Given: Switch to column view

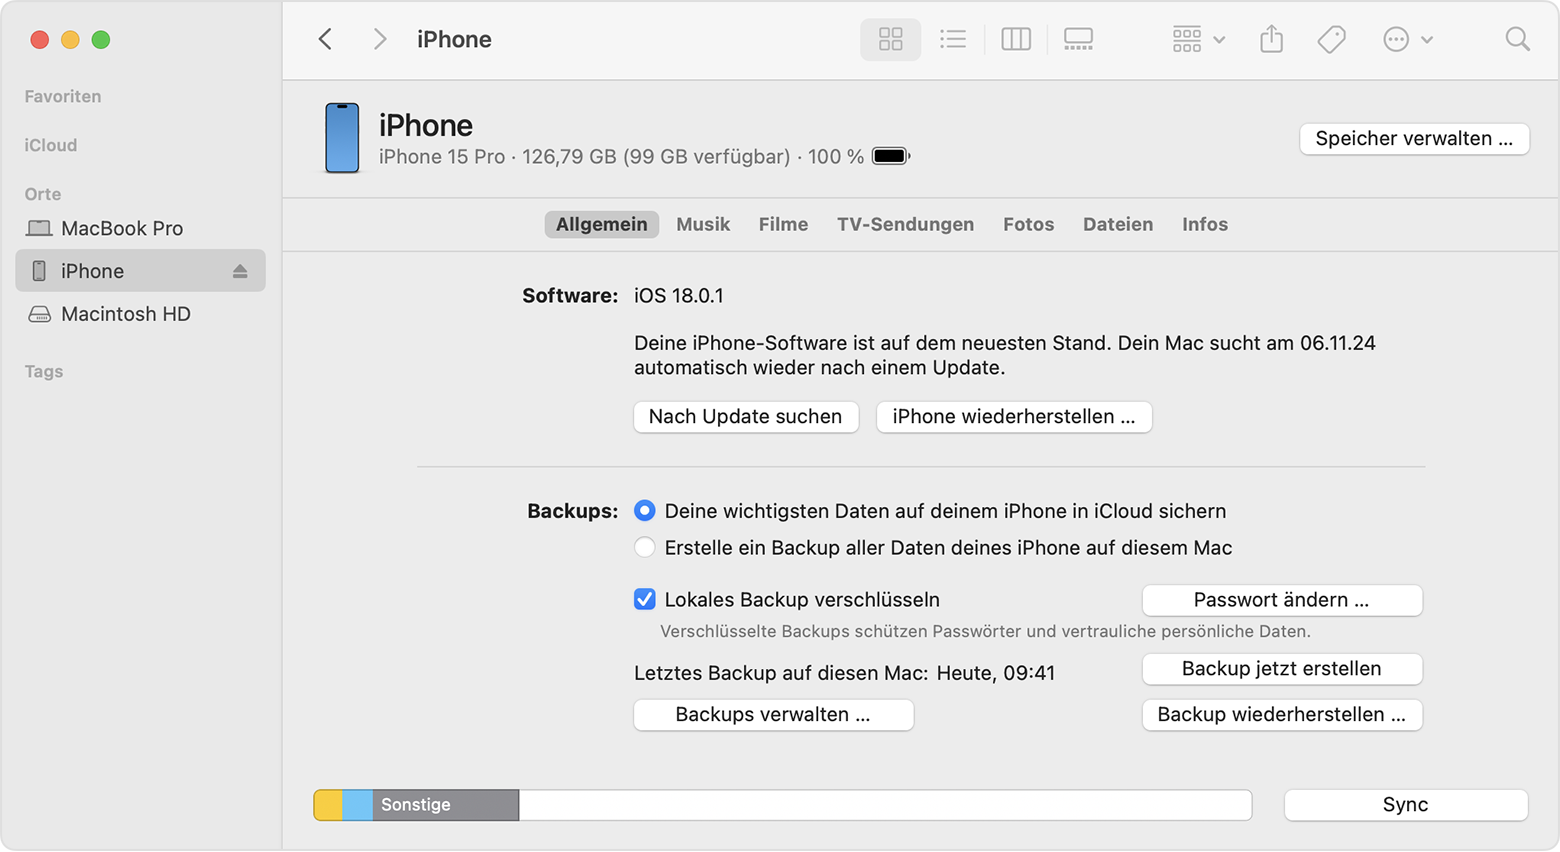Looking at the screenshot, I should click(1016, 39).
